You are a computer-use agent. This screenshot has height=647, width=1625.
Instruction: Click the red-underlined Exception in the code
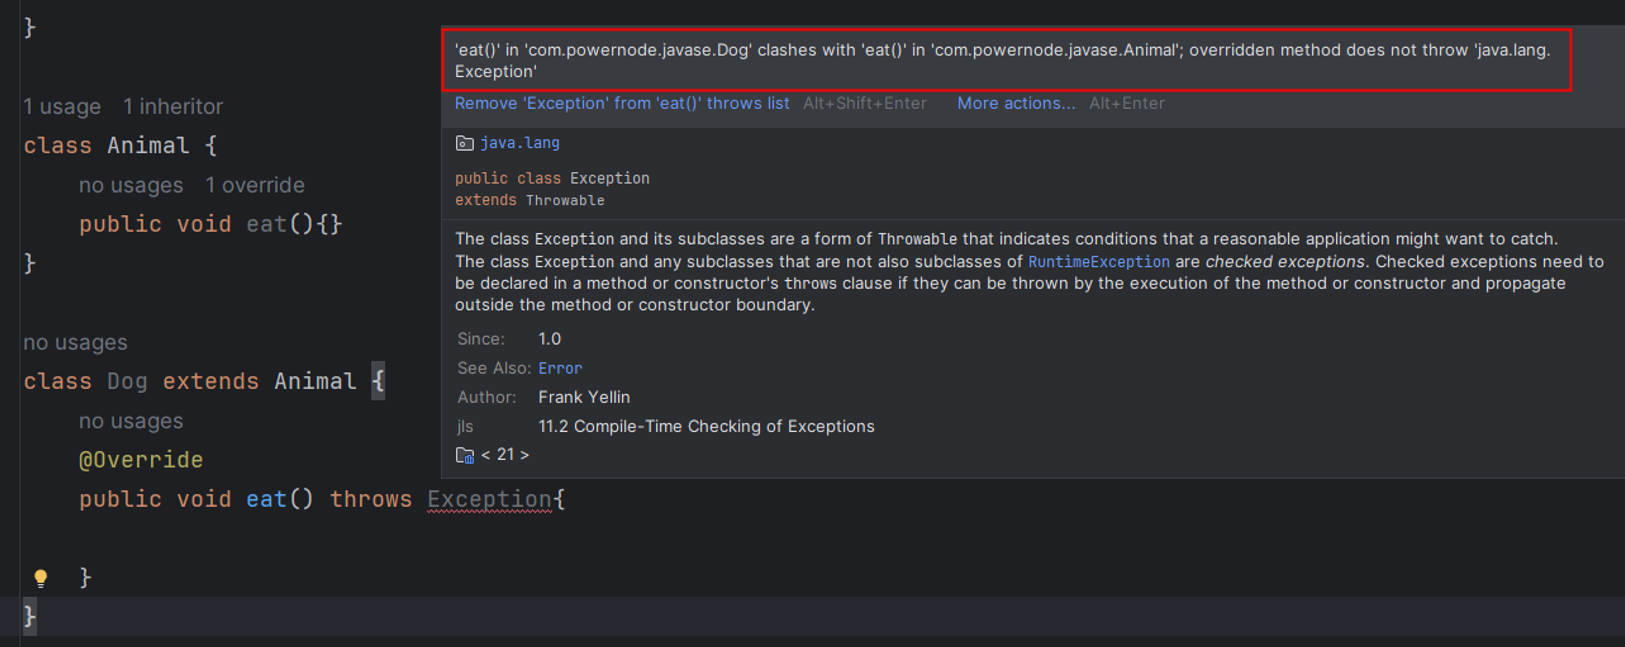click(489, 499)
